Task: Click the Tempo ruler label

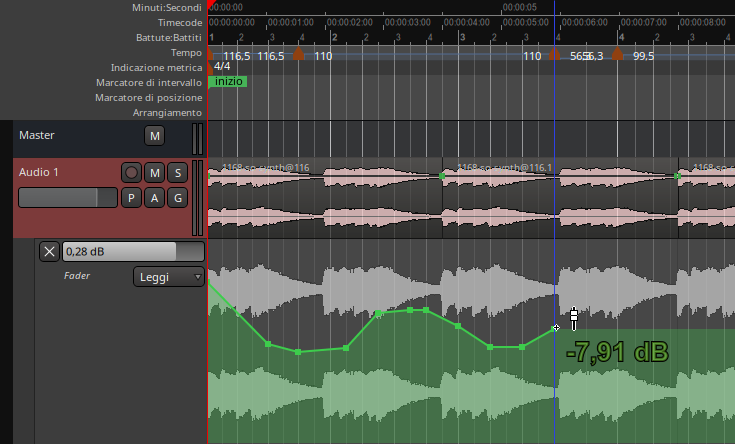Action: pyautogui.click(x=186, y=52)
